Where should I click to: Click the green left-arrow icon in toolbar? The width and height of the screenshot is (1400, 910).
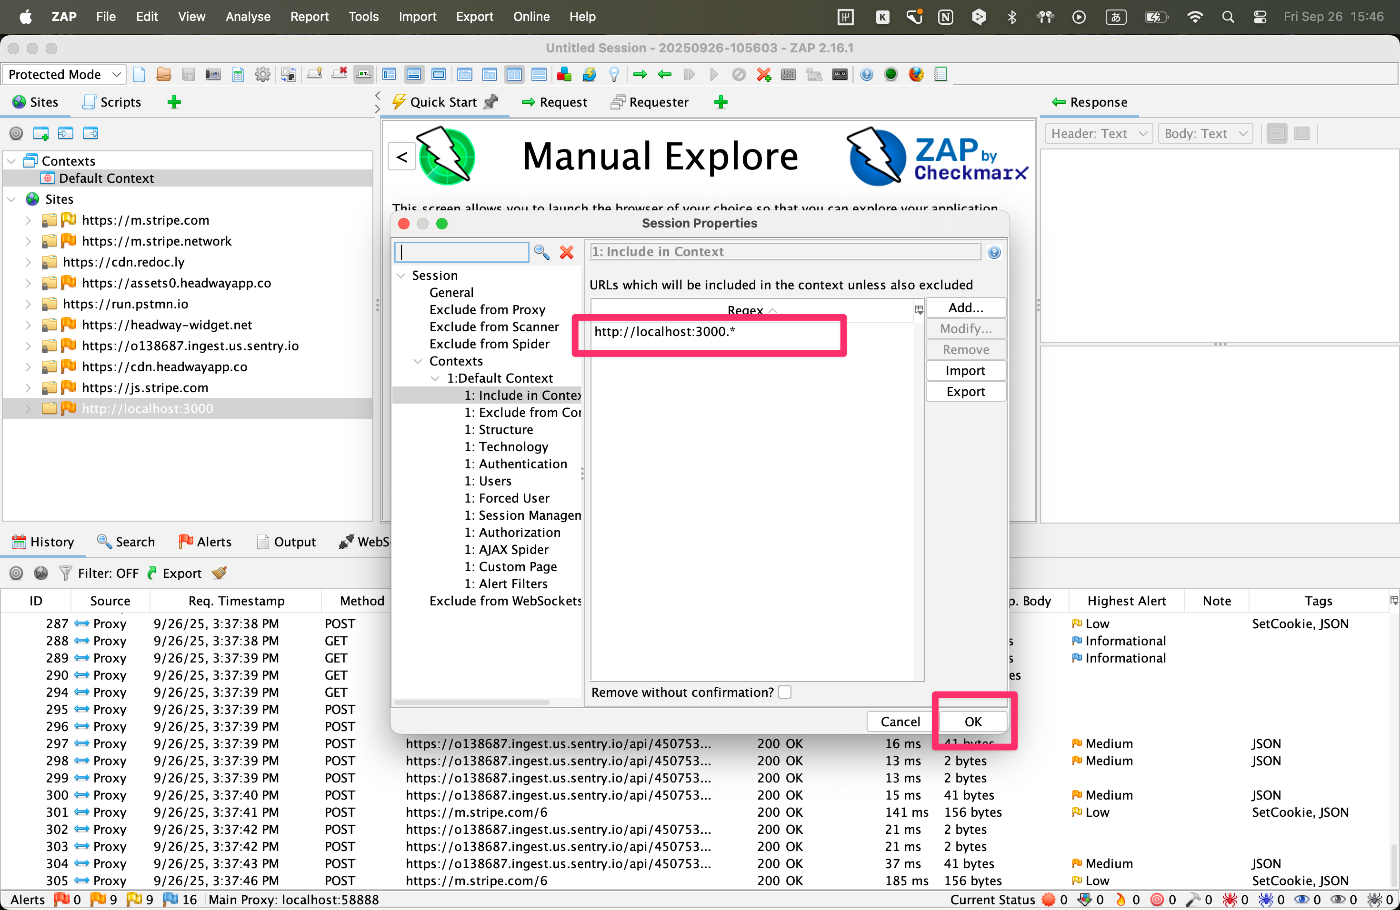(664, 74)
